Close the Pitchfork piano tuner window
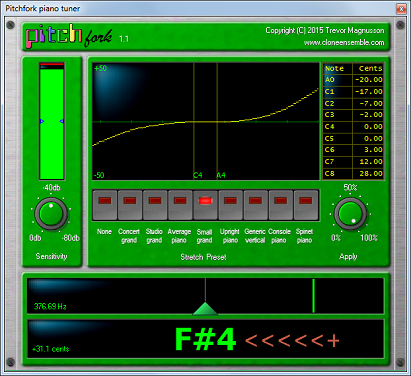The image size is (411, 376). (x=401, y=9)
